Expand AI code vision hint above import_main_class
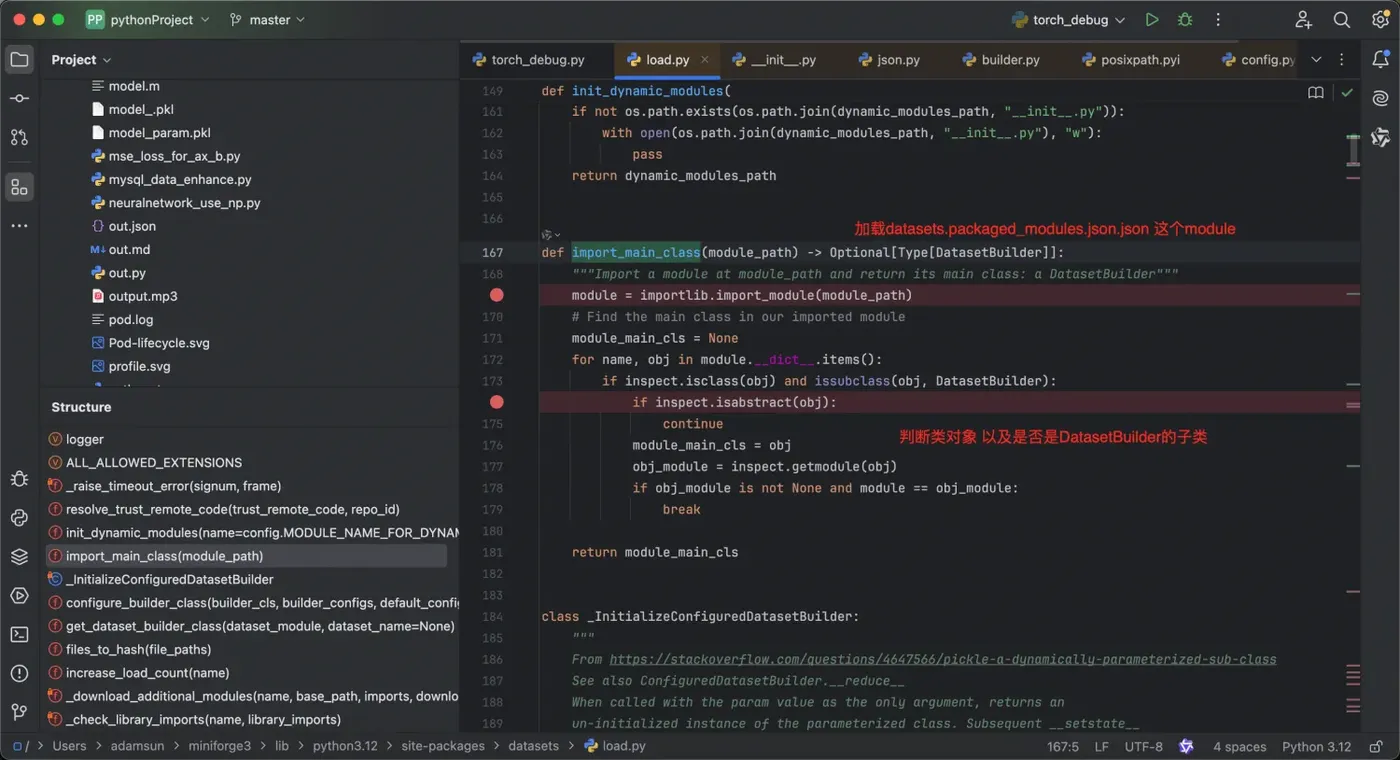This screenshot has height=760, width=1400. [x=551, y=234]
